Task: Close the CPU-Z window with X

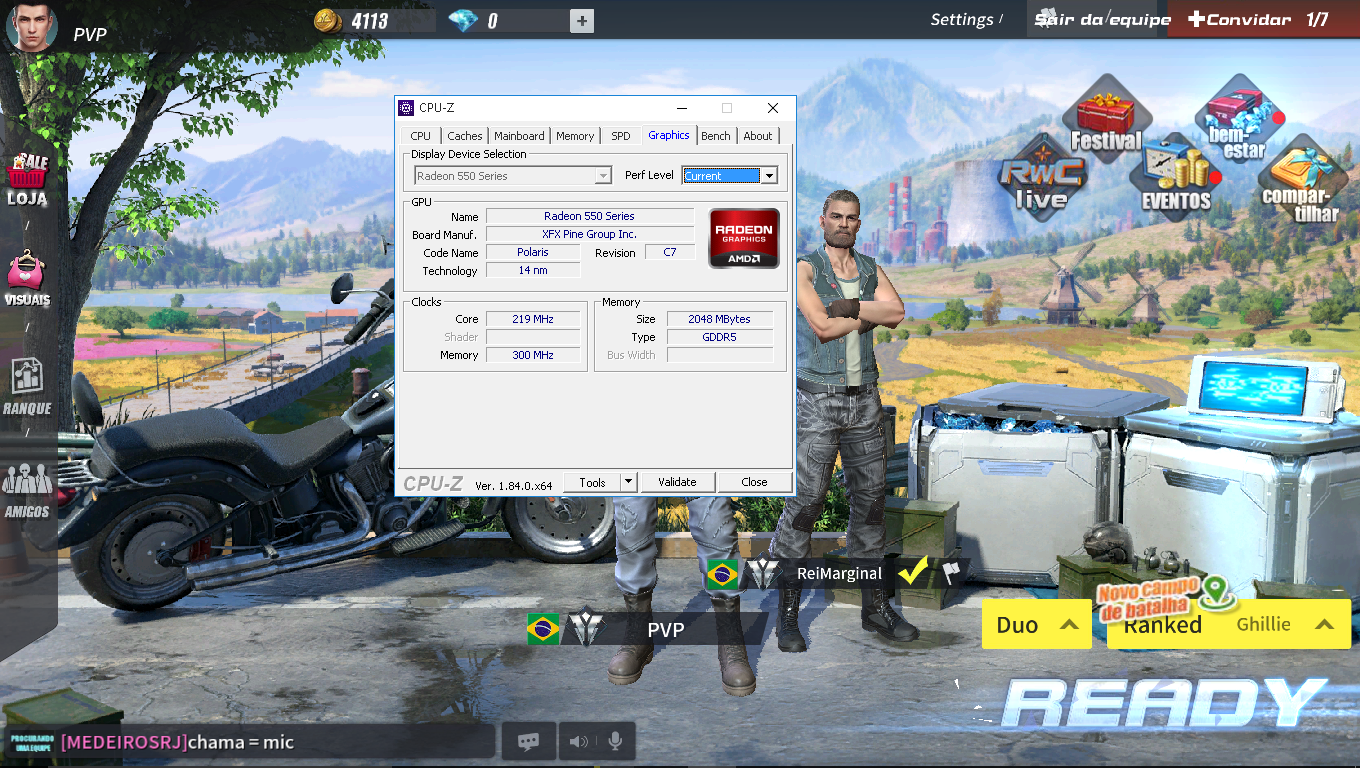Action: coord(773,108)
